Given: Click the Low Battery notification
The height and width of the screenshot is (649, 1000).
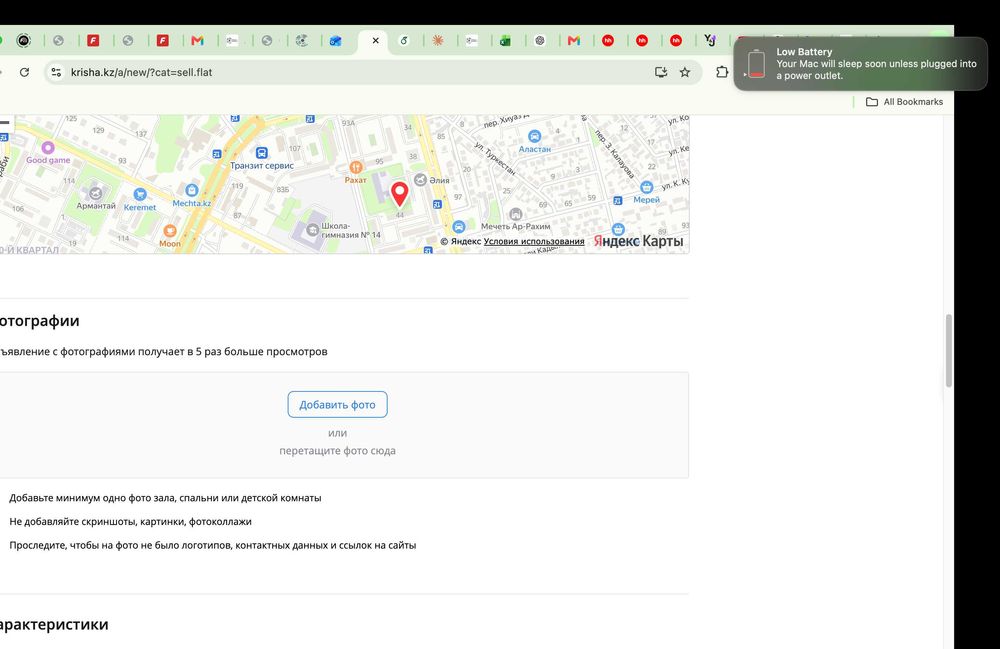Looking at the screenshot, I should [x=860, y=64].
